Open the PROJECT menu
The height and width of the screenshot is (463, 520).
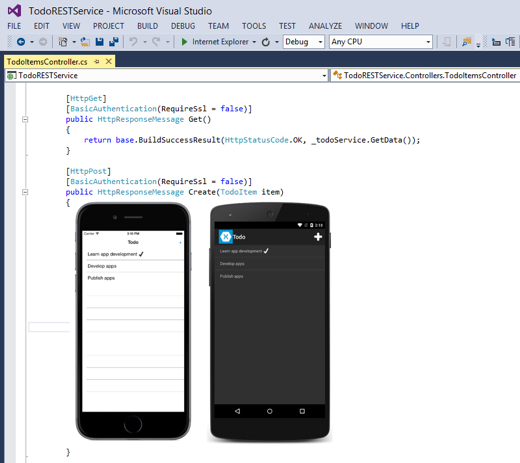[108, 26]
